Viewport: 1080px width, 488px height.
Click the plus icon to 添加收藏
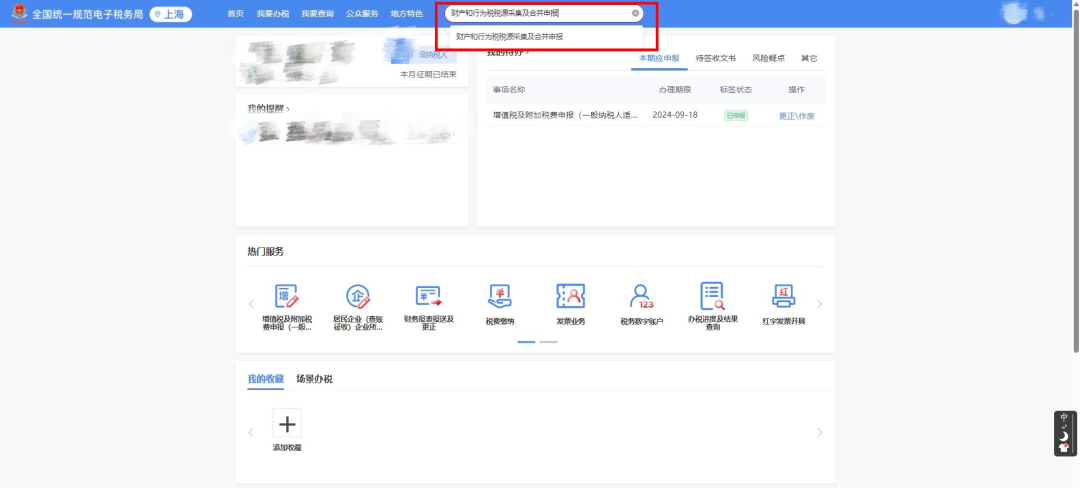coord(287,423)
